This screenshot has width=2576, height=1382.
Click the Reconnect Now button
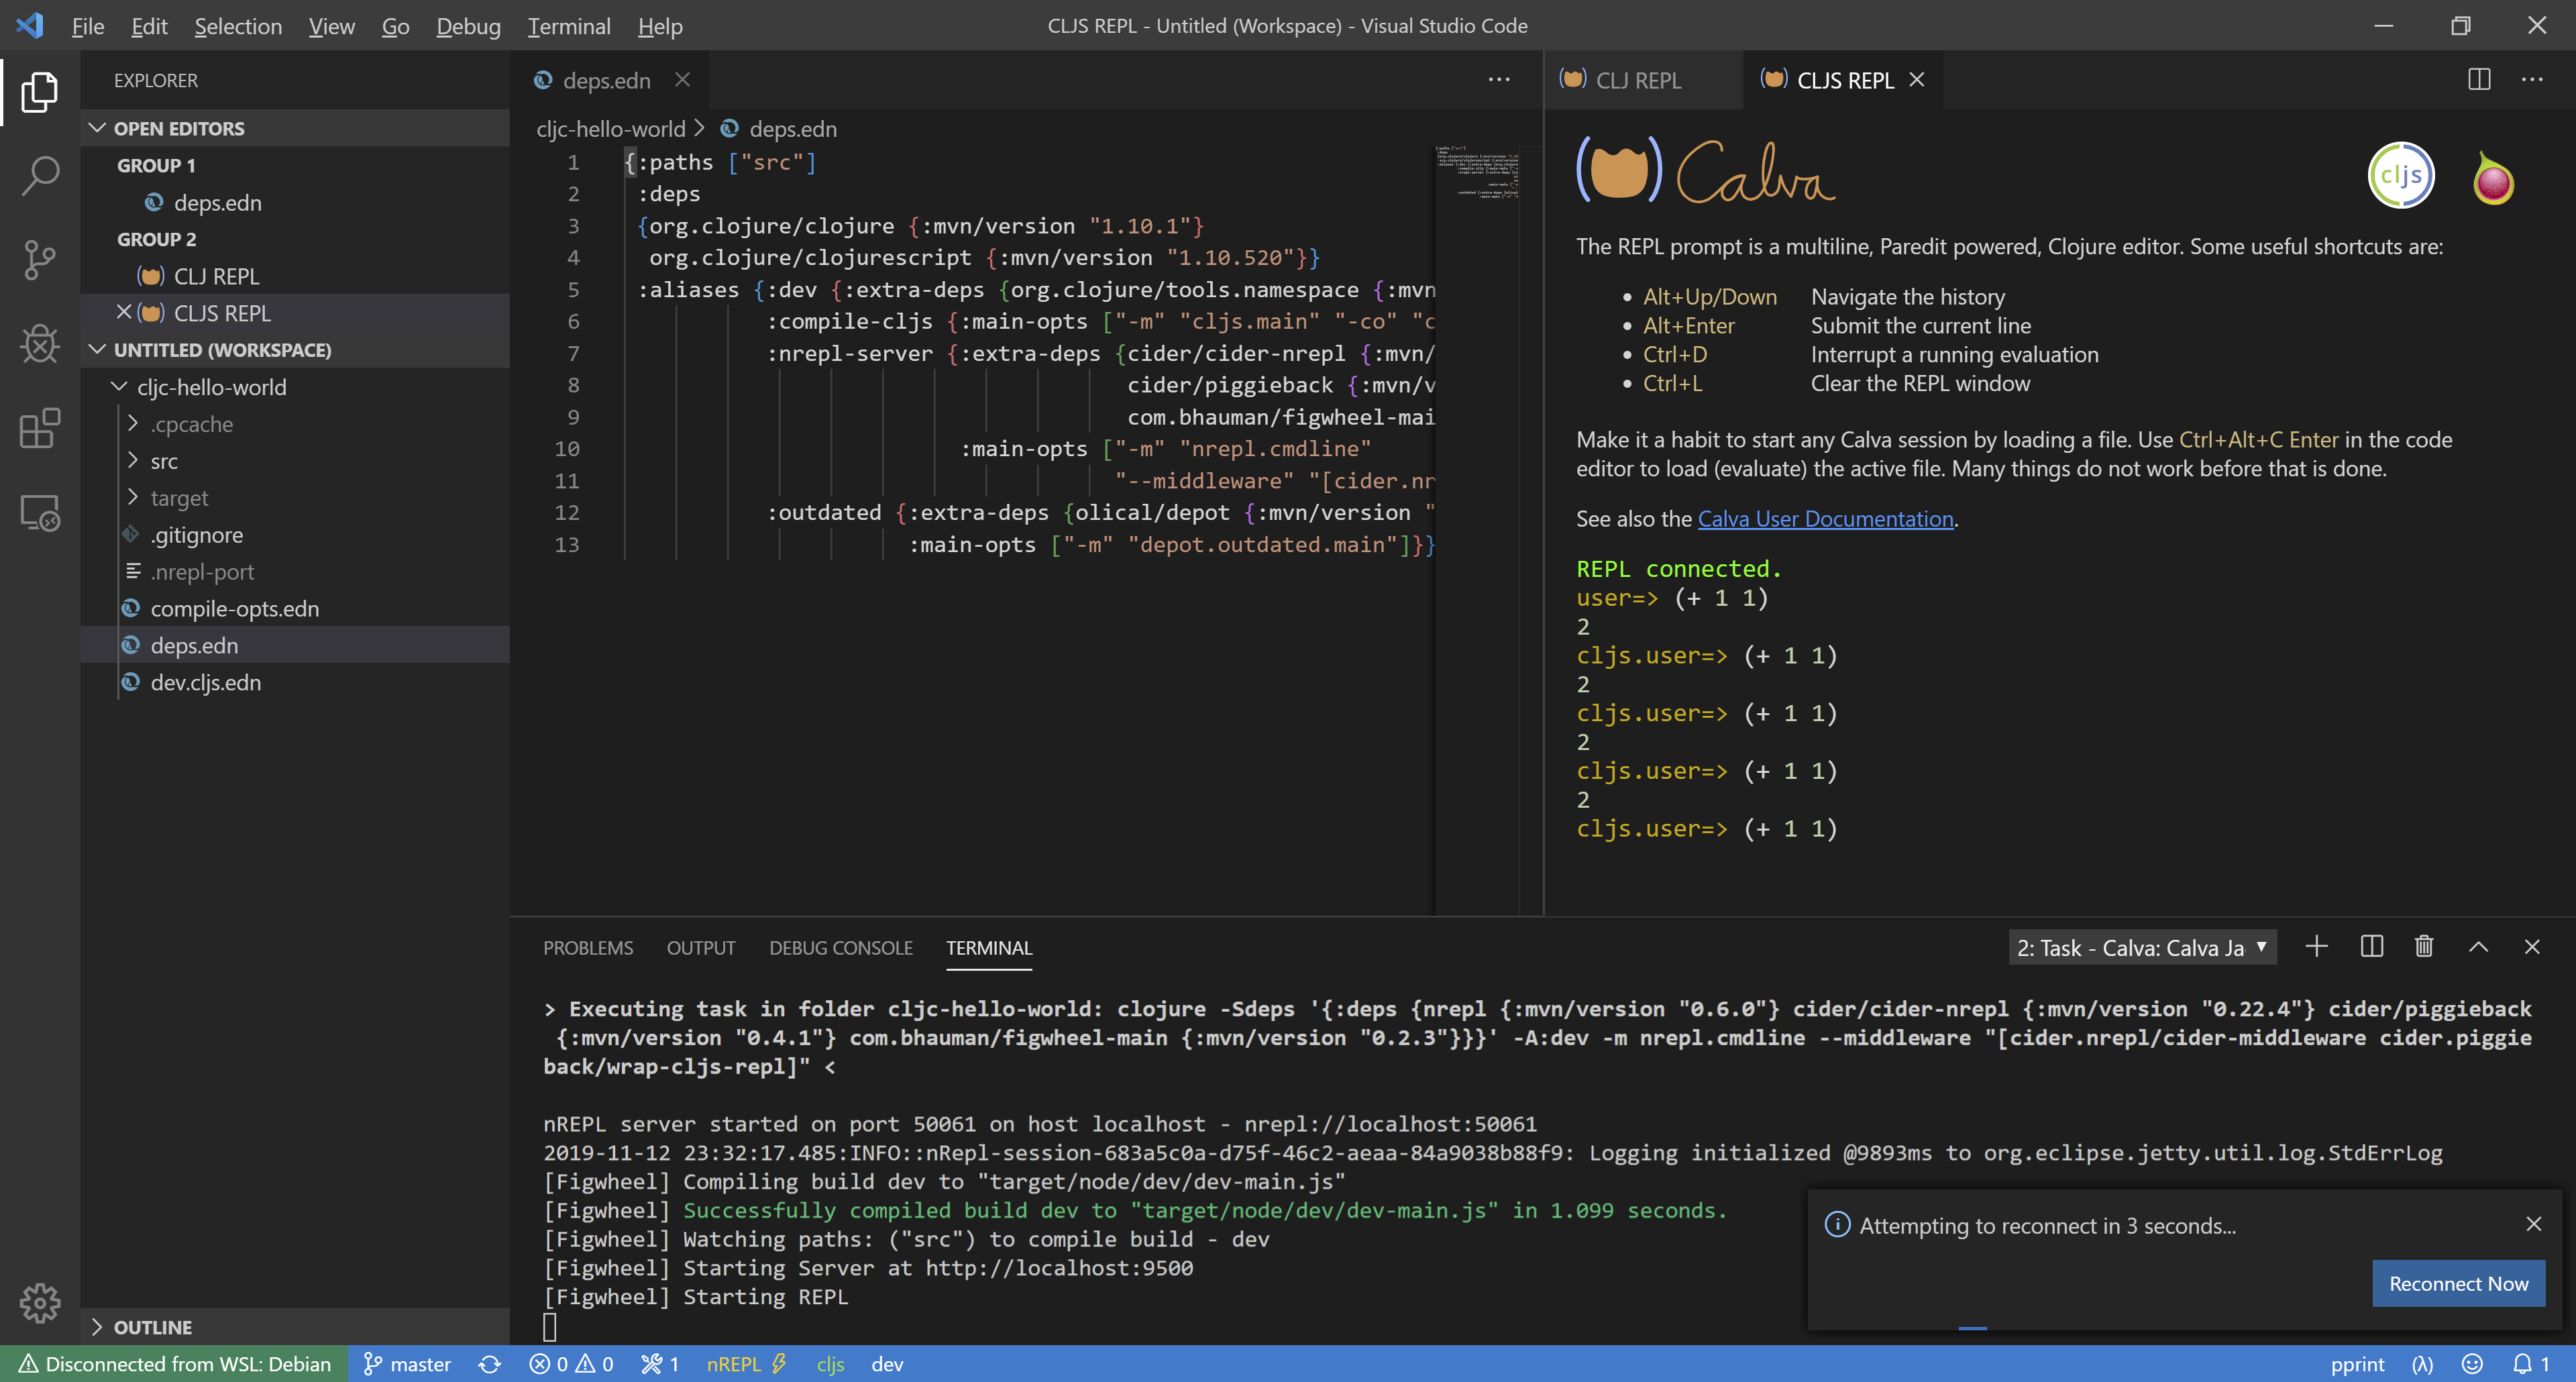pyautogui.click(x=2458, y=1283)
